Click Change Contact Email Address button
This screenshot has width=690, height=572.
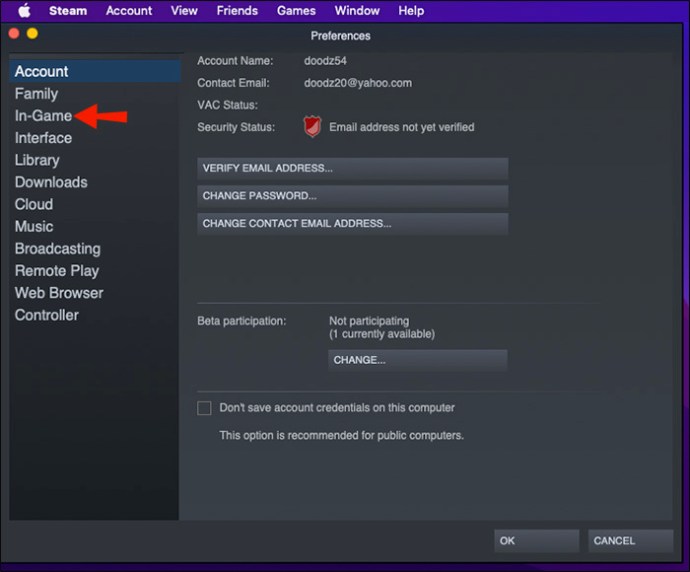click(352, 224)
